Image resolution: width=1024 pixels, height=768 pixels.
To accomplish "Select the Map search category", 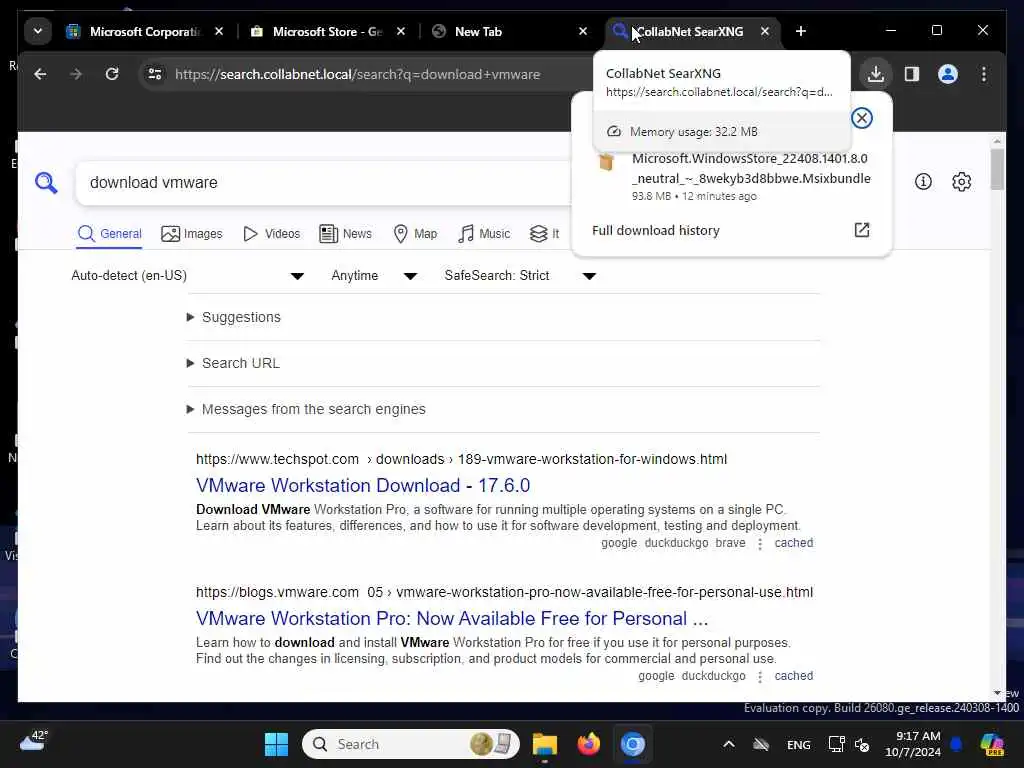I will tap(415, 234).
